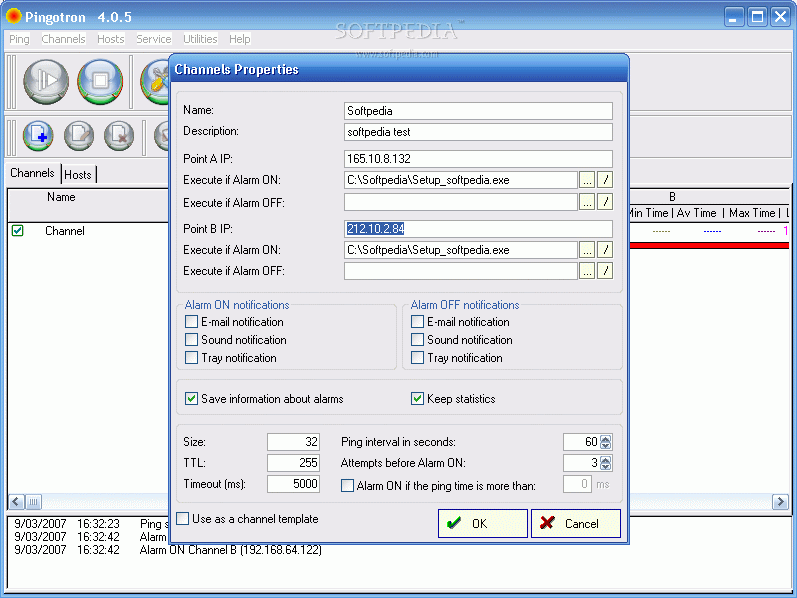Click the Point B IP field
The width and height of the screenshot is (797, 598).
(478, 229)
